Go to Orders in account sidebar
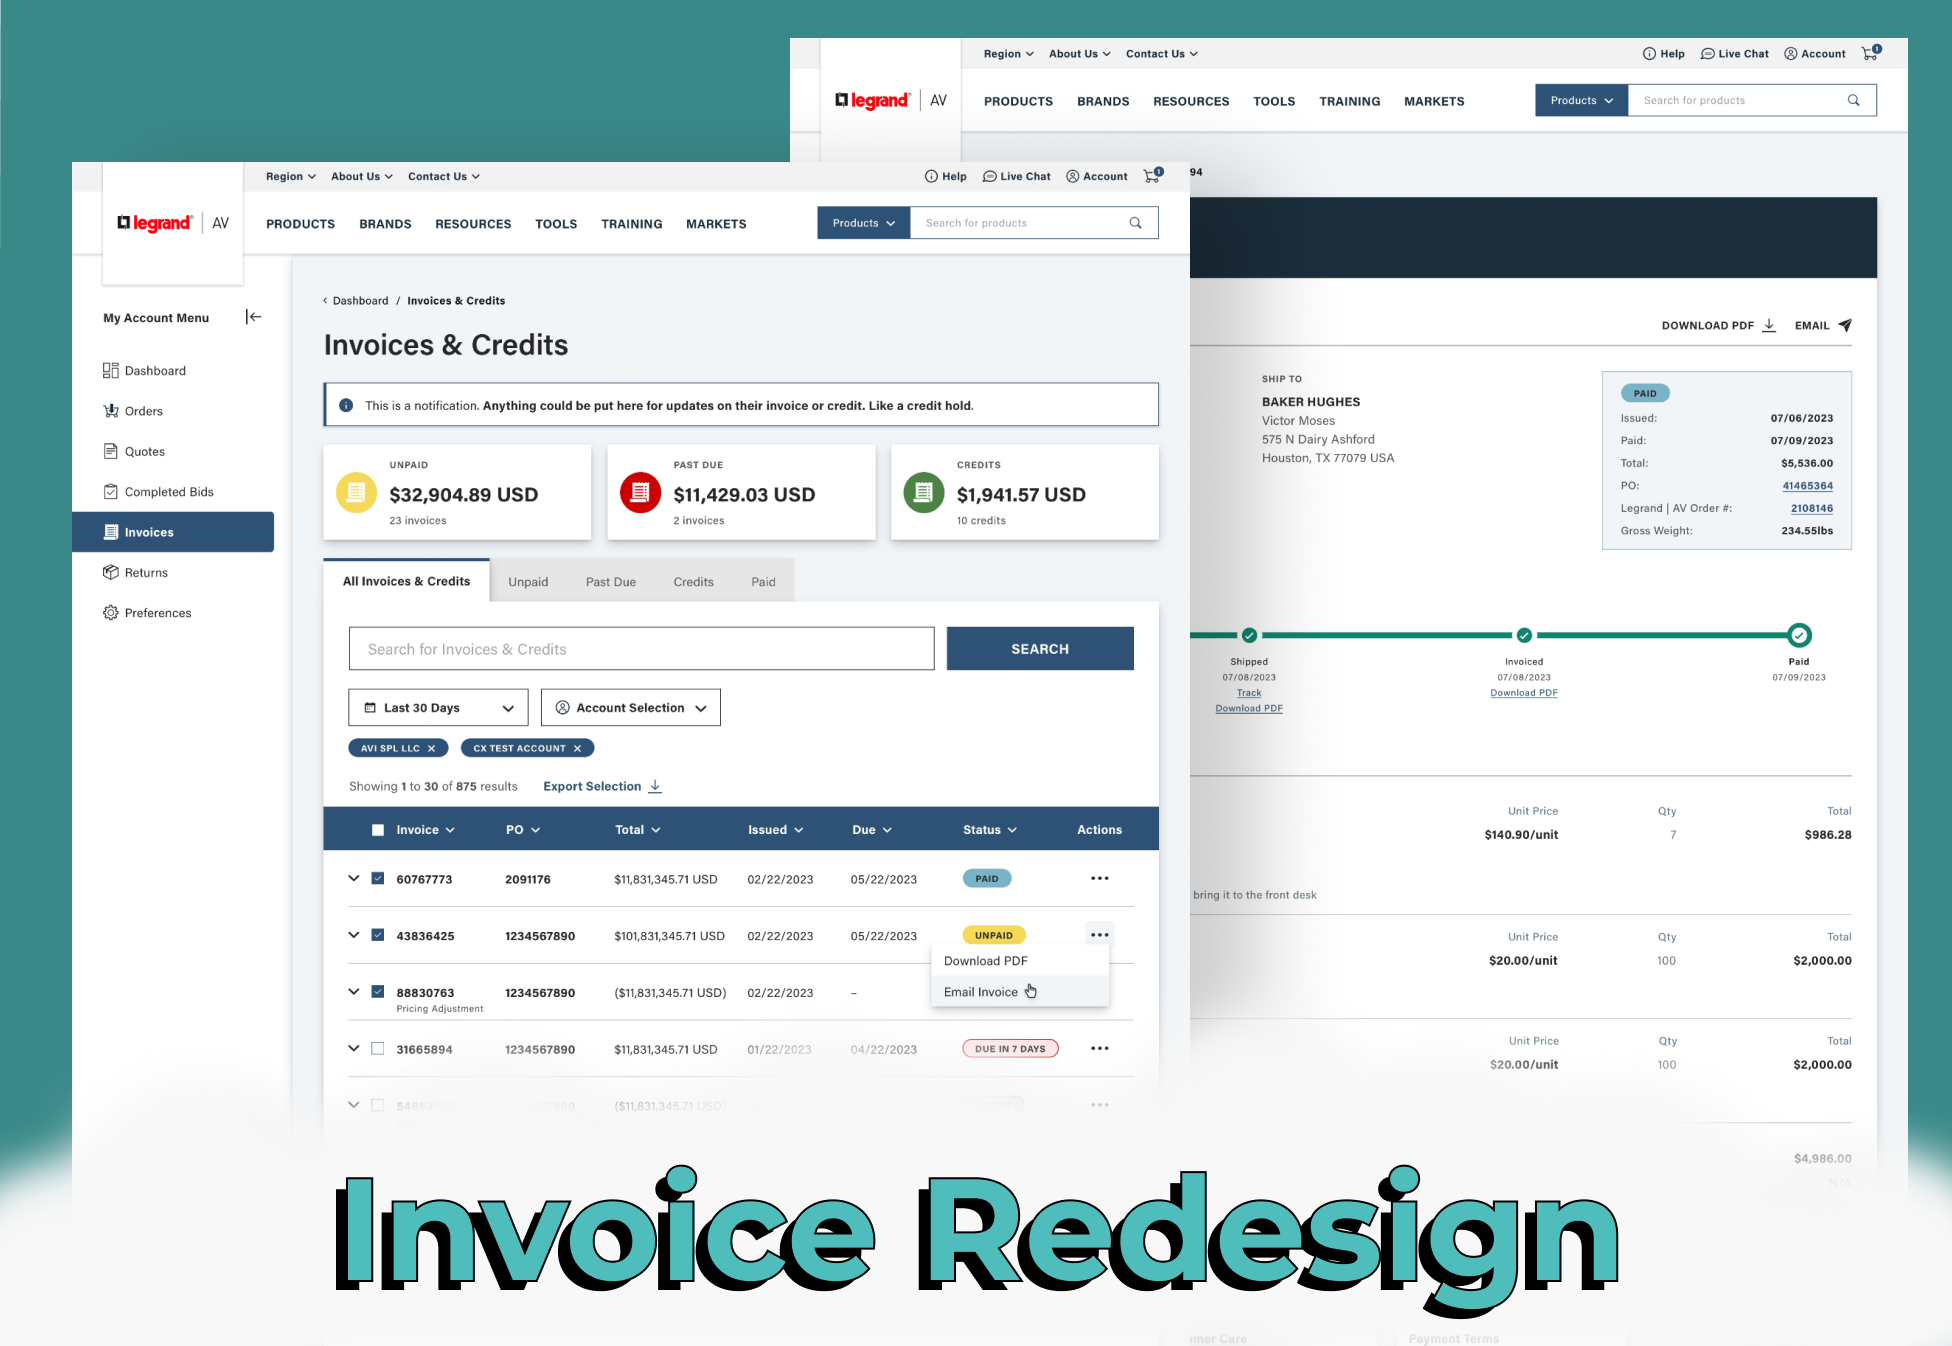This screenshot has width=1952, height=1346. pyautogui.click(x=133, y=411)
